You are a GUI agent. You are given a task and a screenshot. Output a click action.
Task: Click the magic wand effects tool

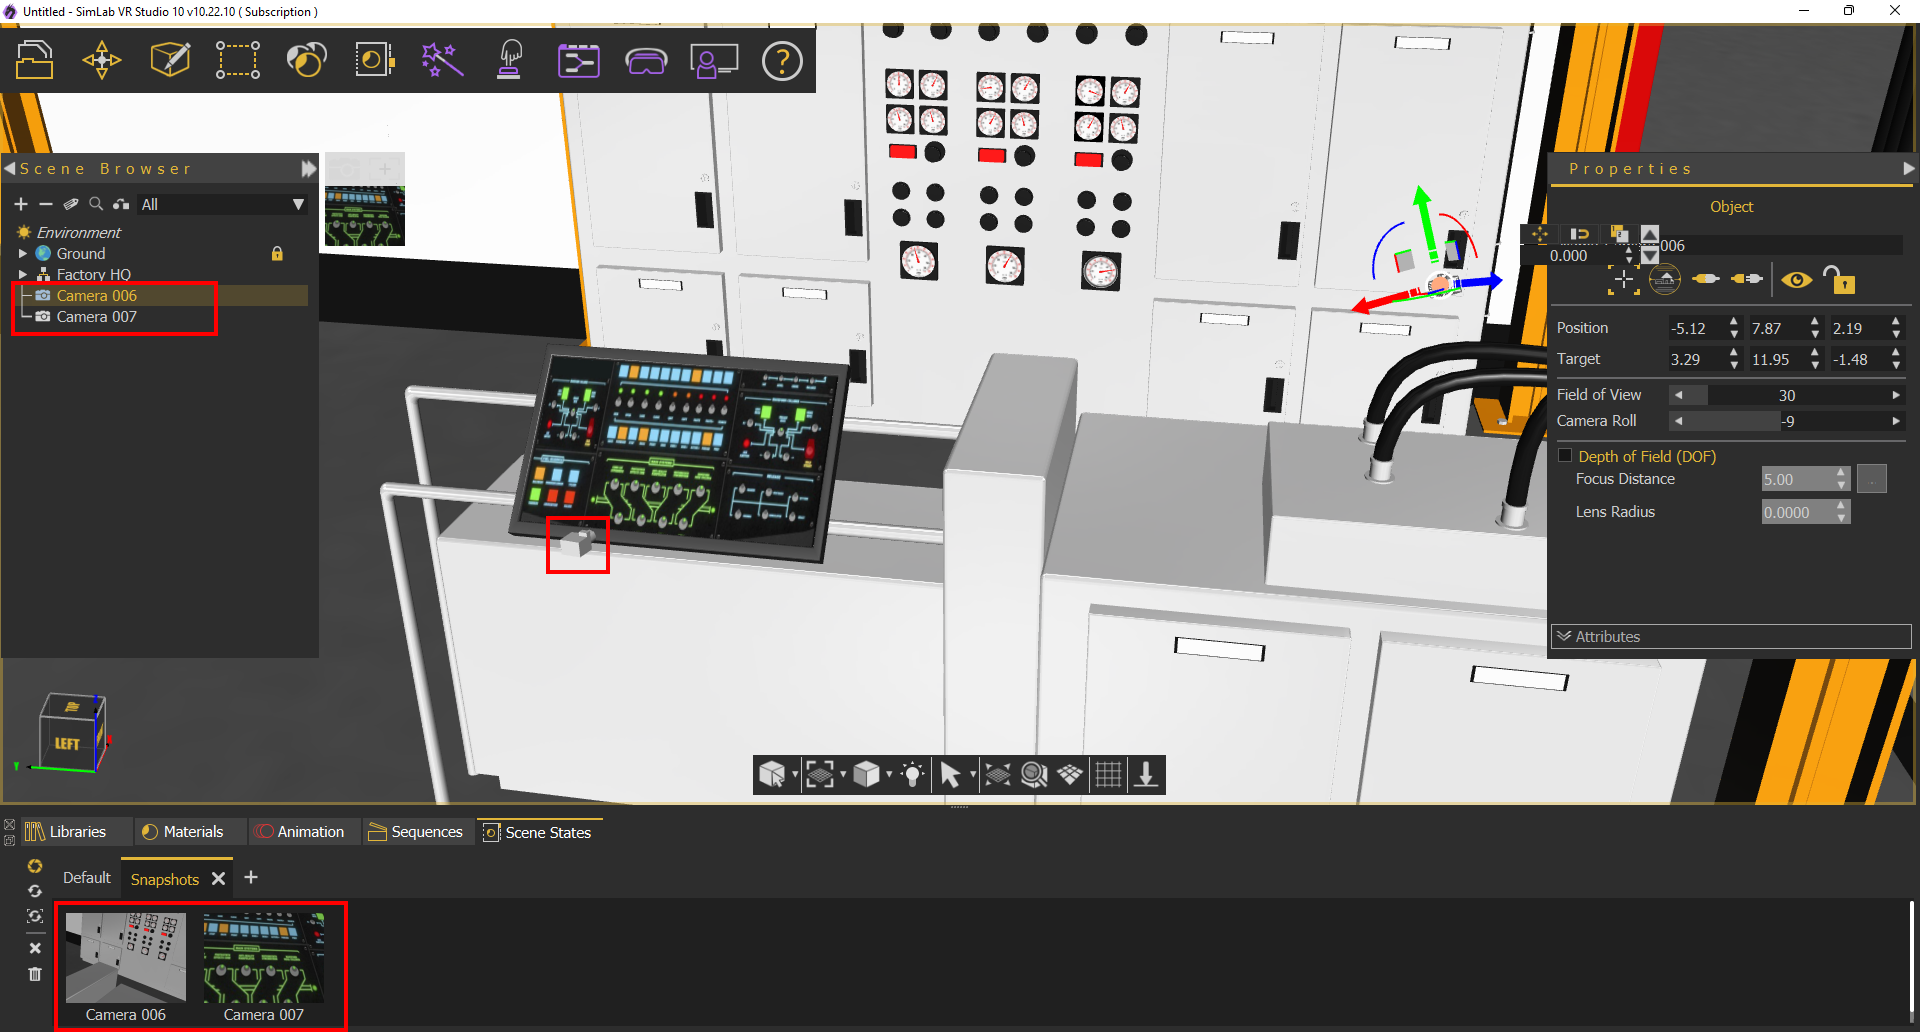pyautogui.click(x=442, y=60)
